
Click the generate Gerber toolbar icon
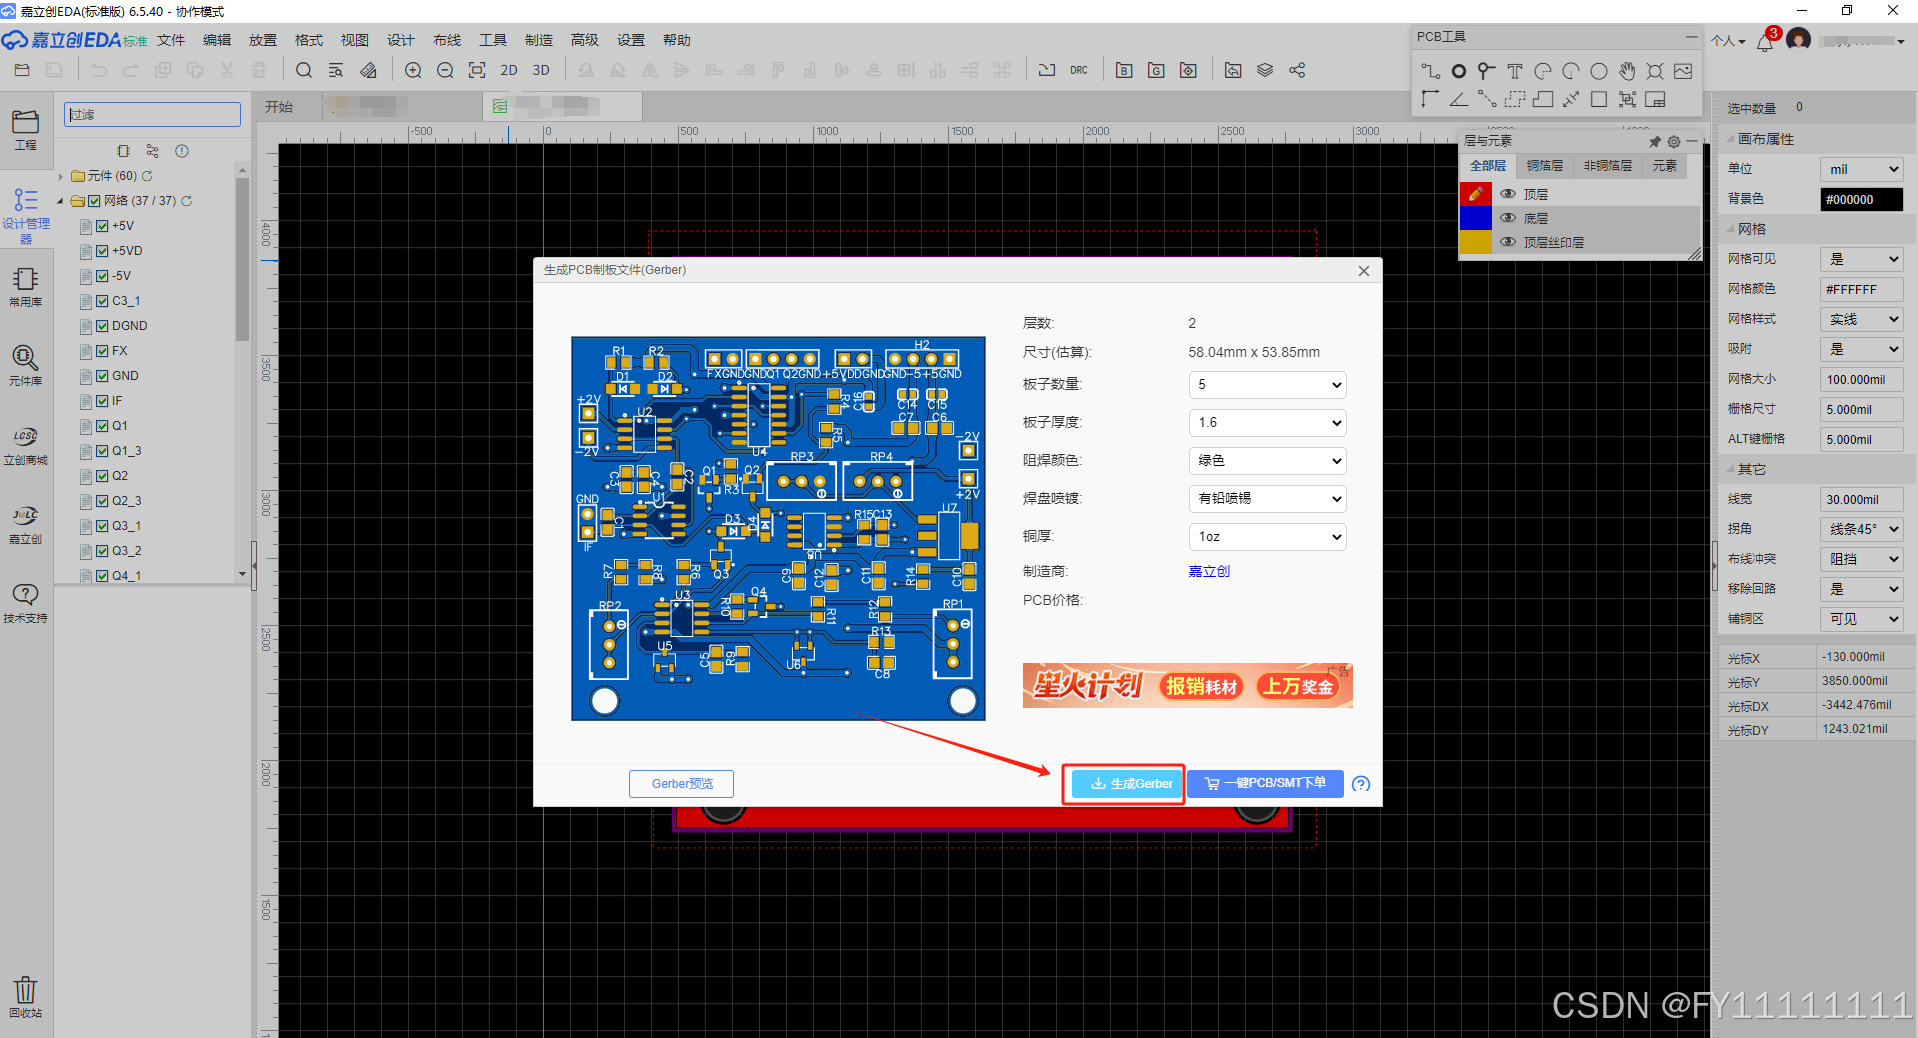[x=1156, y=70]
